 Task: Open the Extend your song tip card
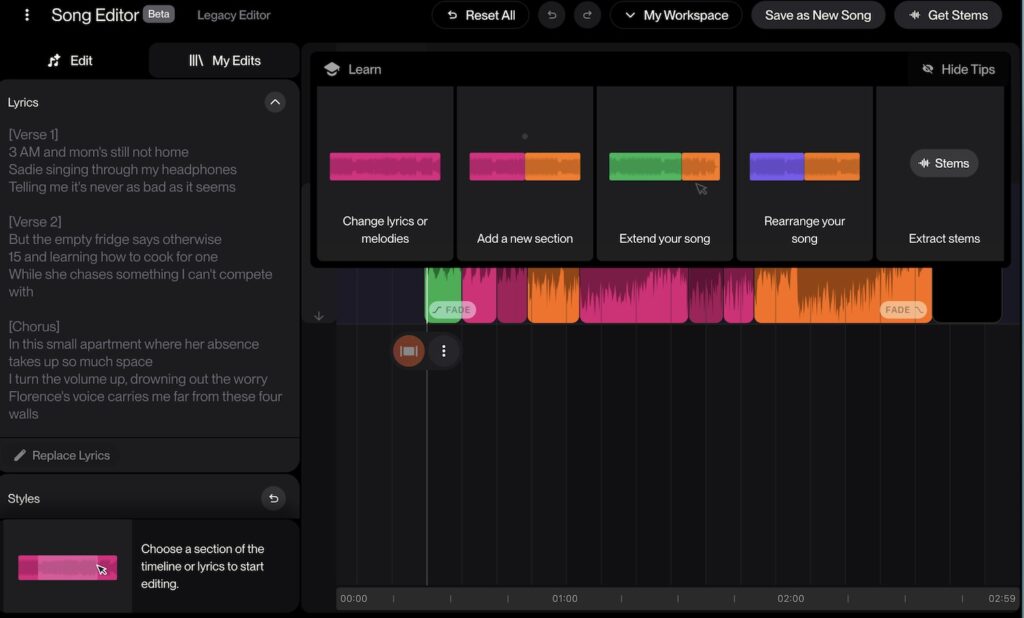coord(665,173)
